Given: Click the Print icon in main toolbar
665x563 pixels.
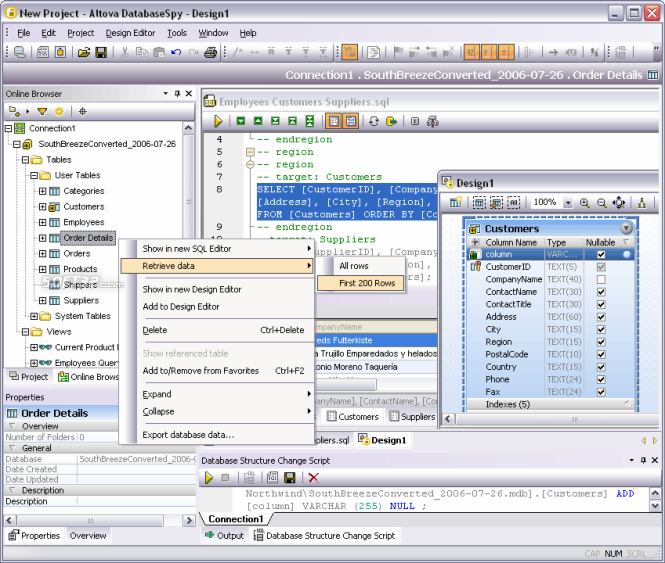Looking at the screenshot, I should click(210, 53).
